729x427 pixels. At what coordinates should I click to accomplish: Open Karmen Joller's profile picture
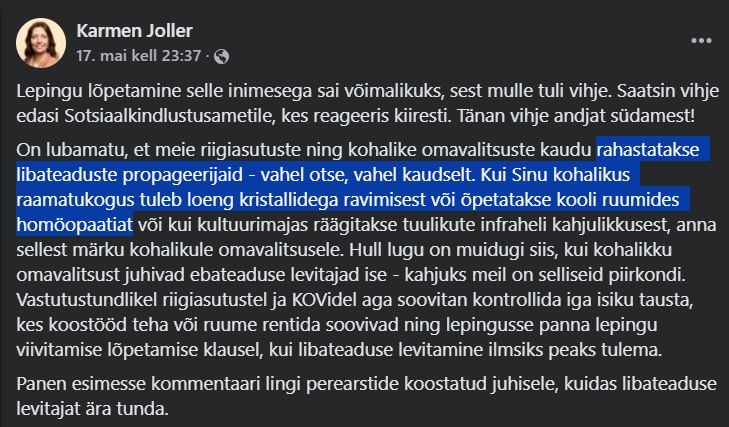click(x=41, y=43)
